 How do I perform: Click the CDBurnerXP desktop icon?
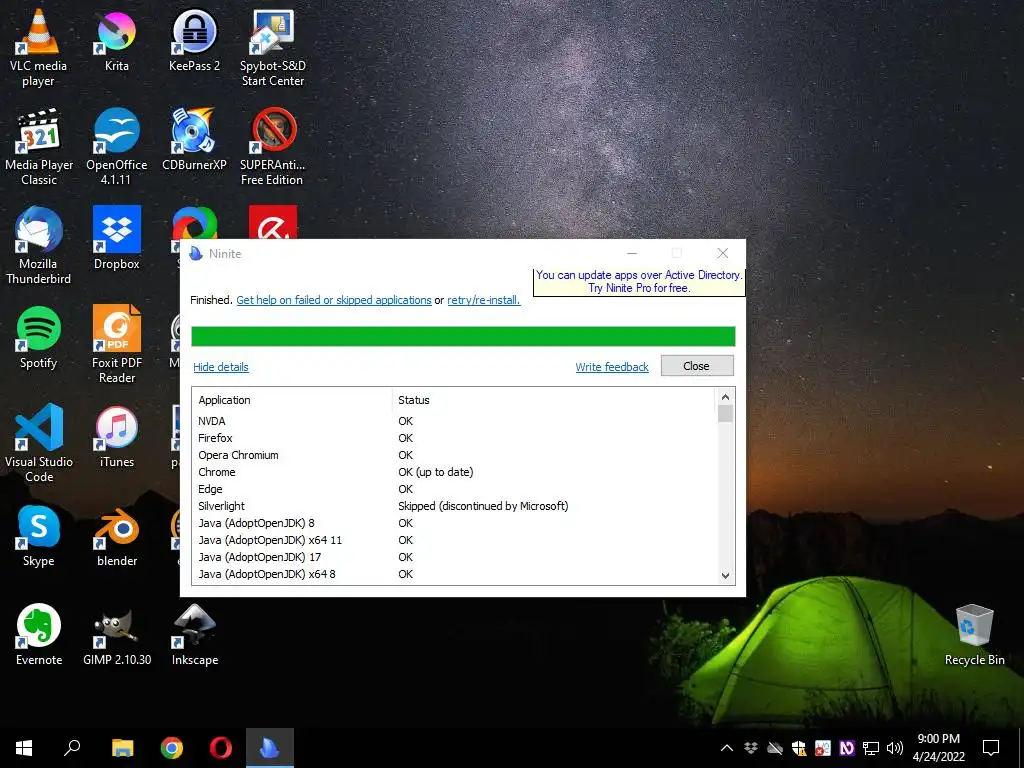[195, 140]
